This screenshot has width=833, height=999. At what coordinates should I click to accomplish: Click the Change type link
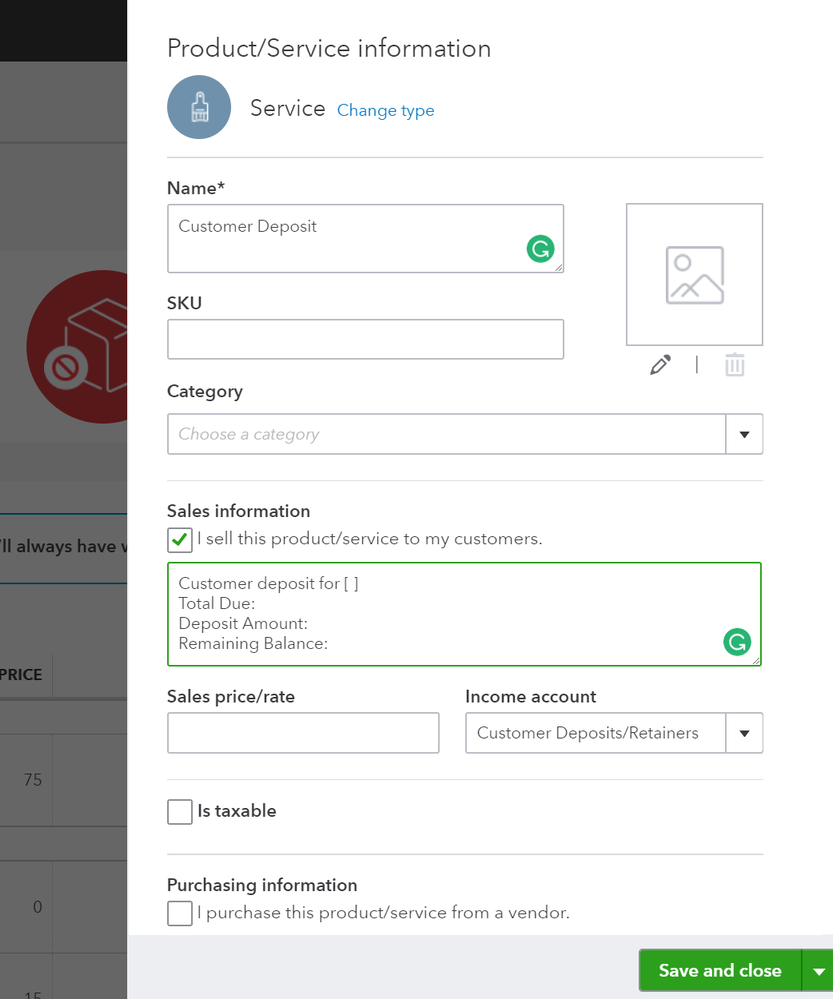click(385, 110)
